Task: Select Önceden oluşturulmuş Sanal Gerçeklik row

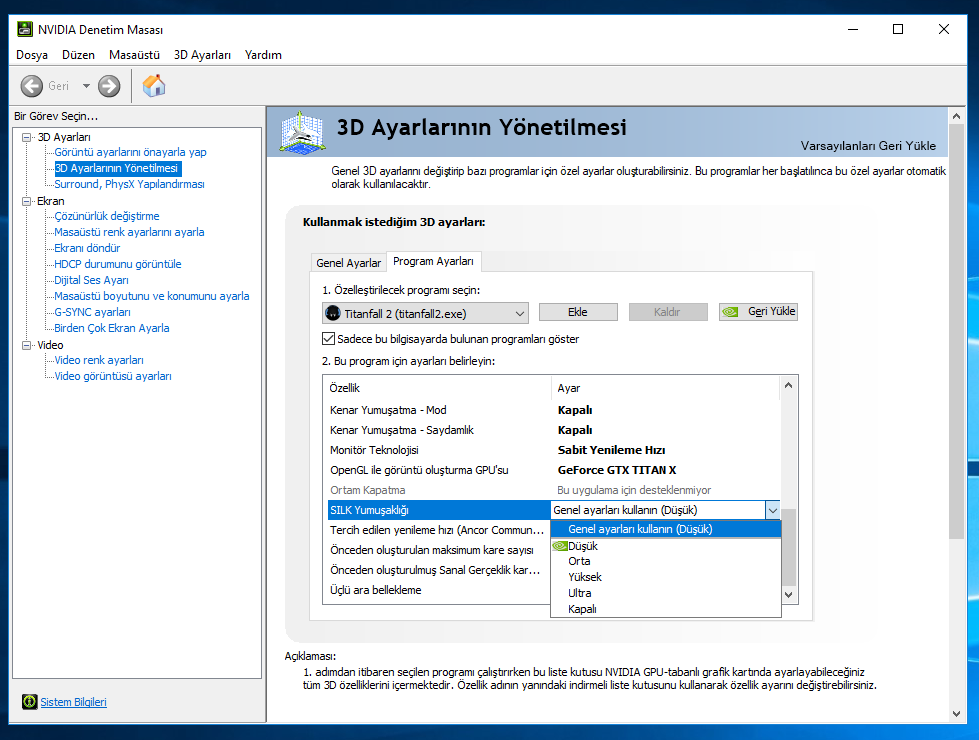Action: point(437,570)
